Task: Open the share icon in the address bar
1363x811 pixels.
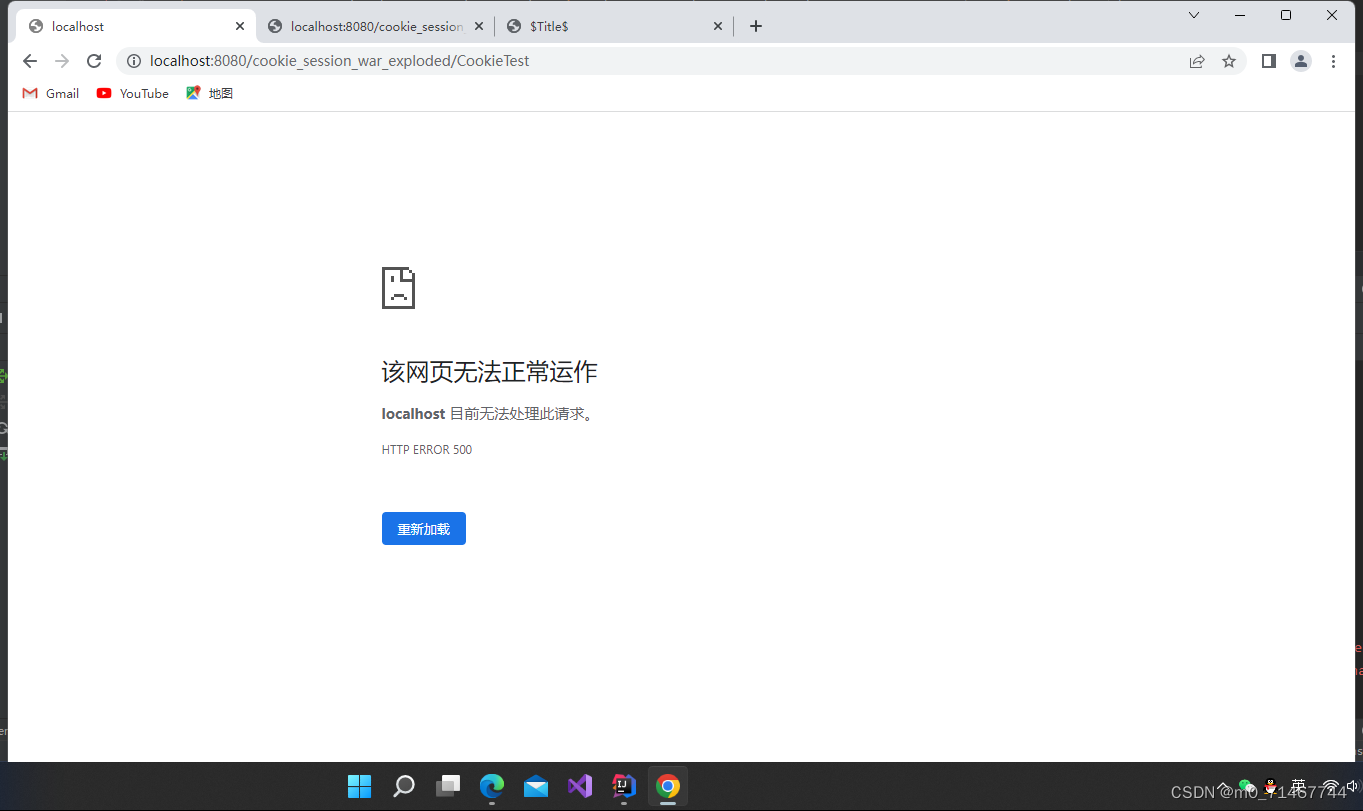Action: click(1196, 61)
